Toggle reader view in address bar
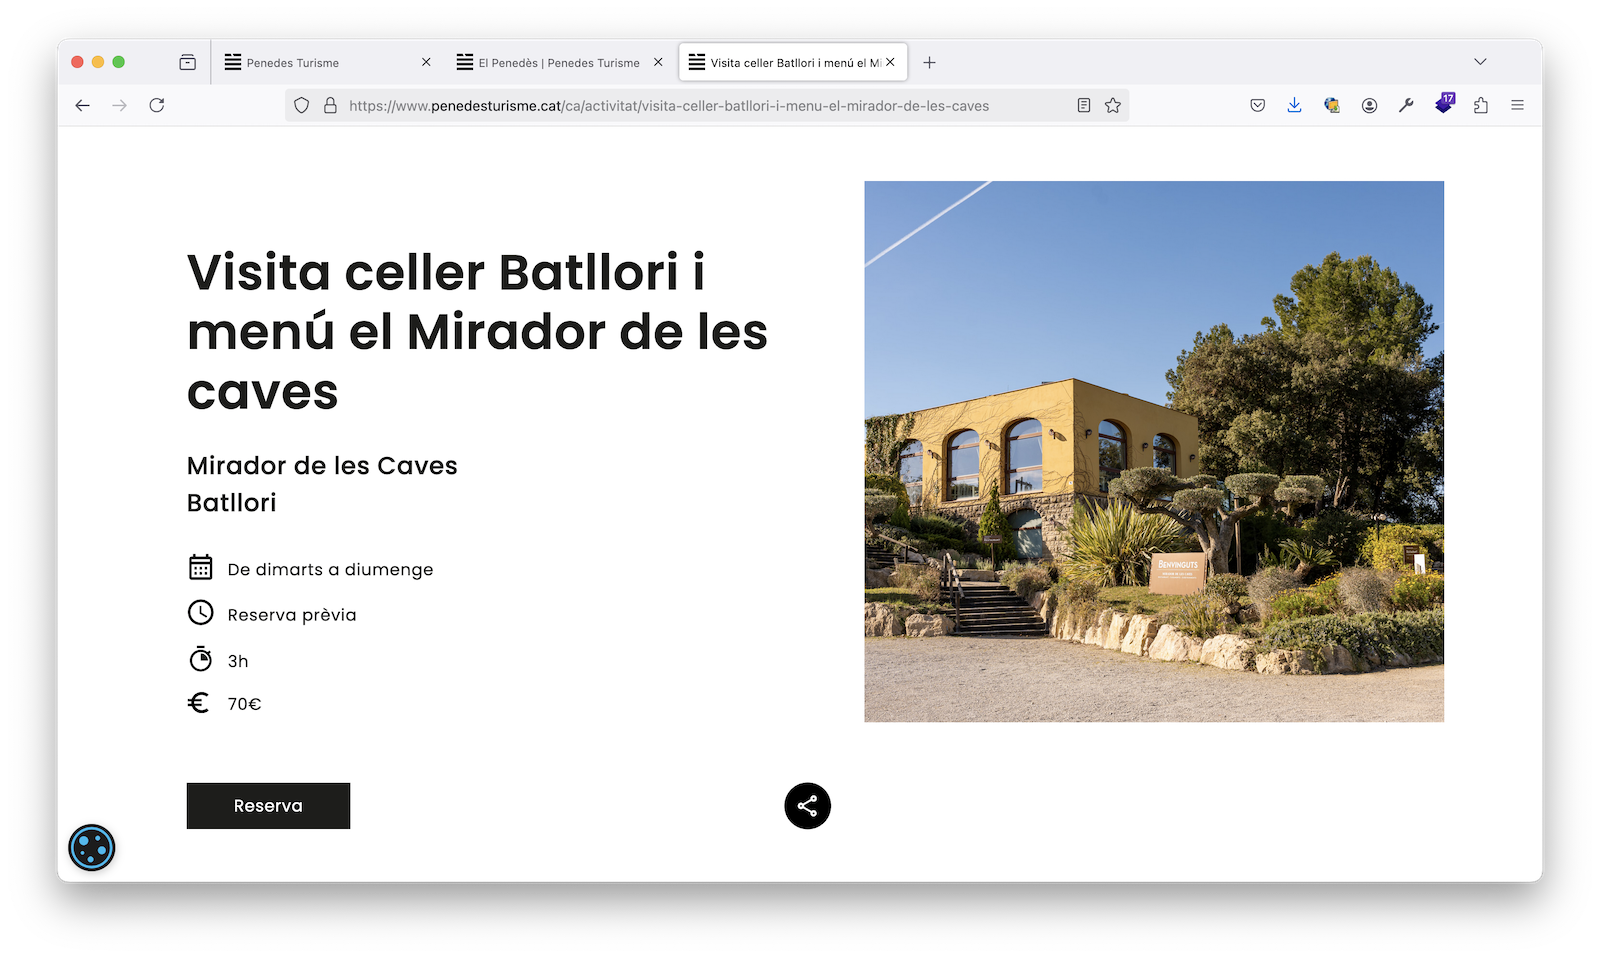The height and width of the screenshot is (958, 1600). point(1083,106)
